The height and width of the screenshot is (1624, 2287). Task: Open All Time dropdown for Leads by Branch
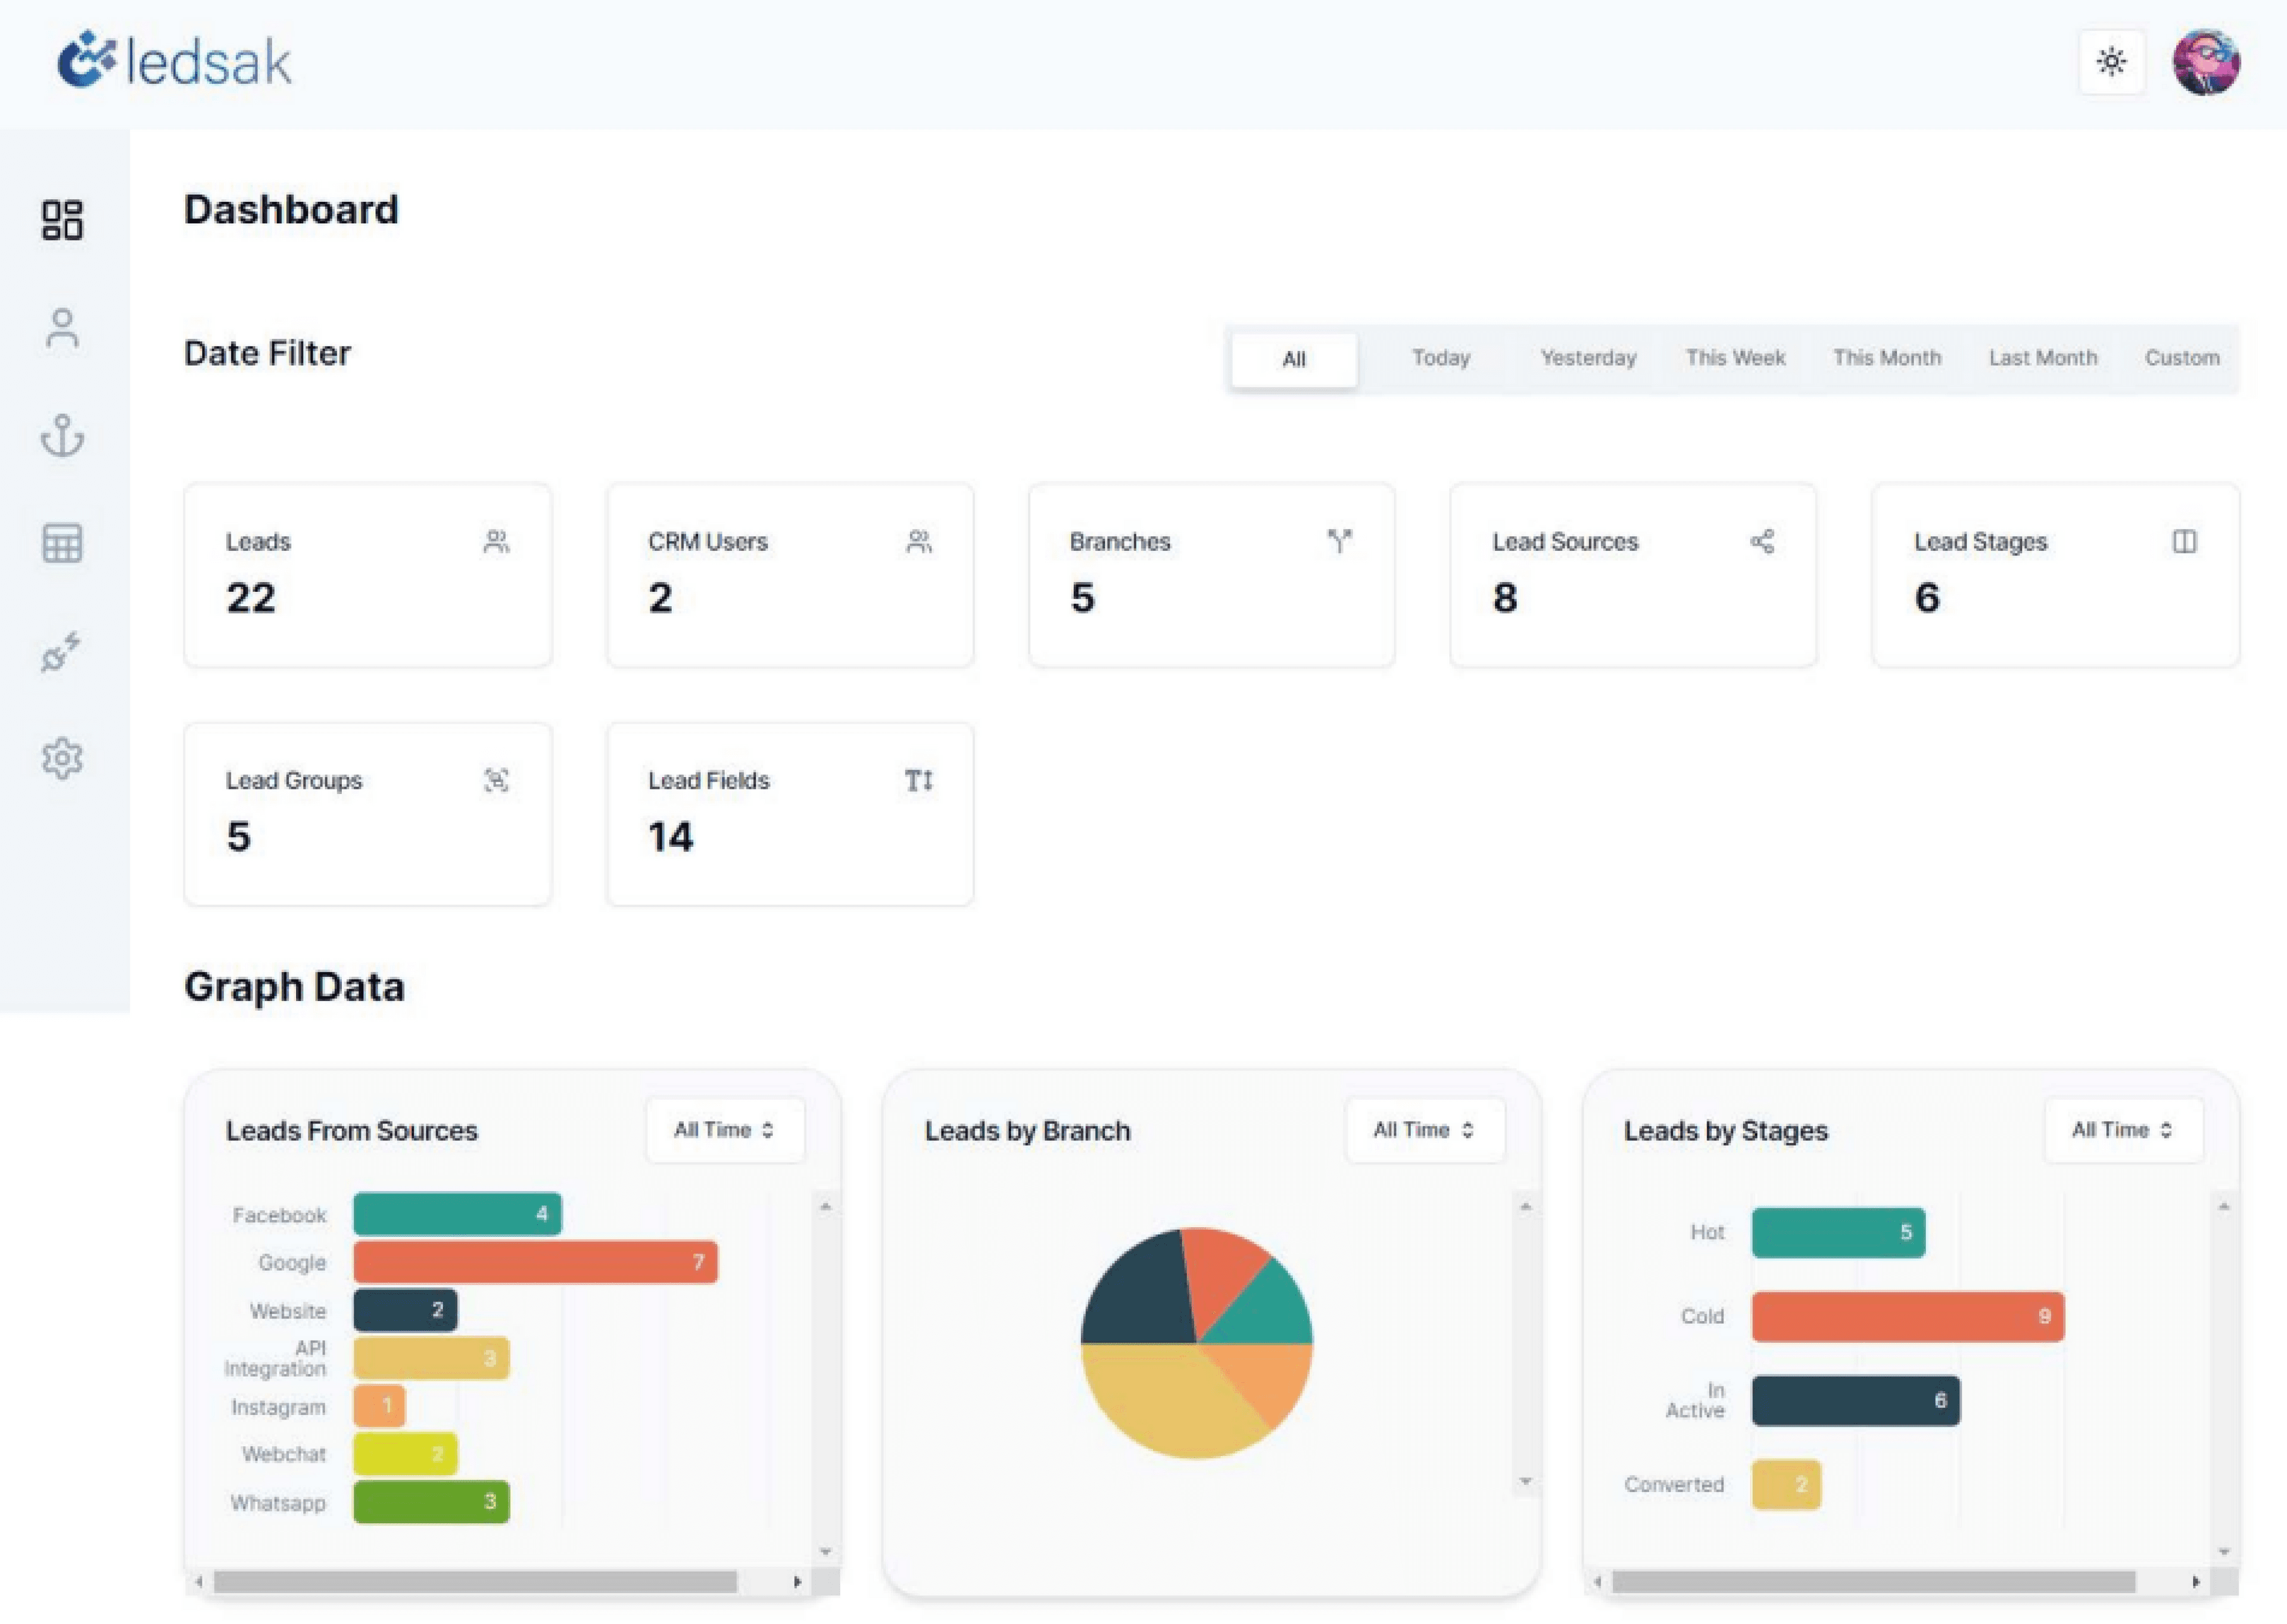click(1424, 1130)
